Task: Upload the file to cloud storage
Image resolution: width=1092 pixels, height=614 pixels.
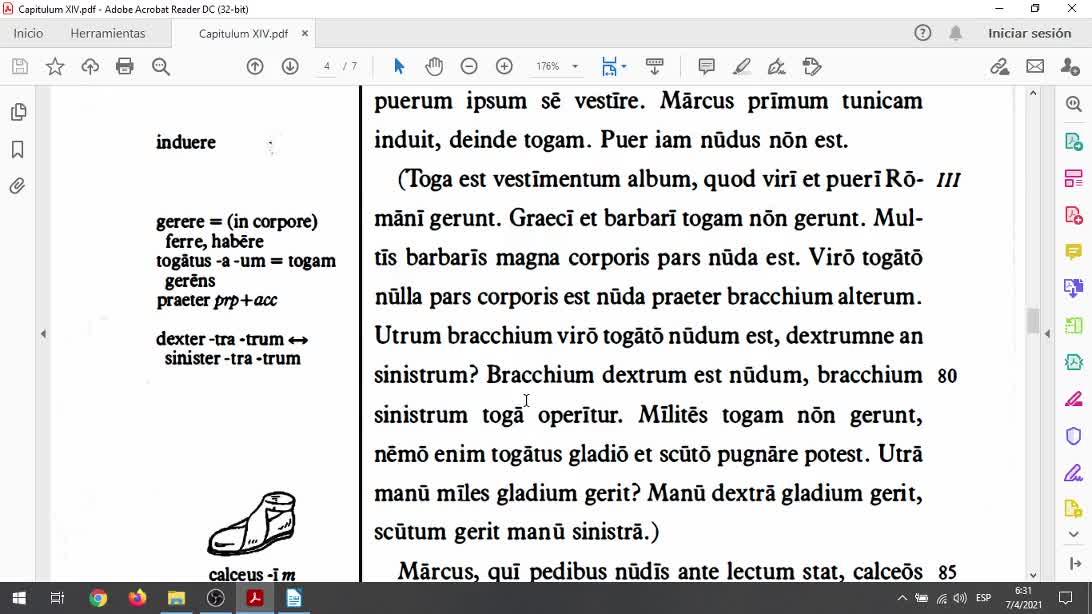Action: click(90, 66)
